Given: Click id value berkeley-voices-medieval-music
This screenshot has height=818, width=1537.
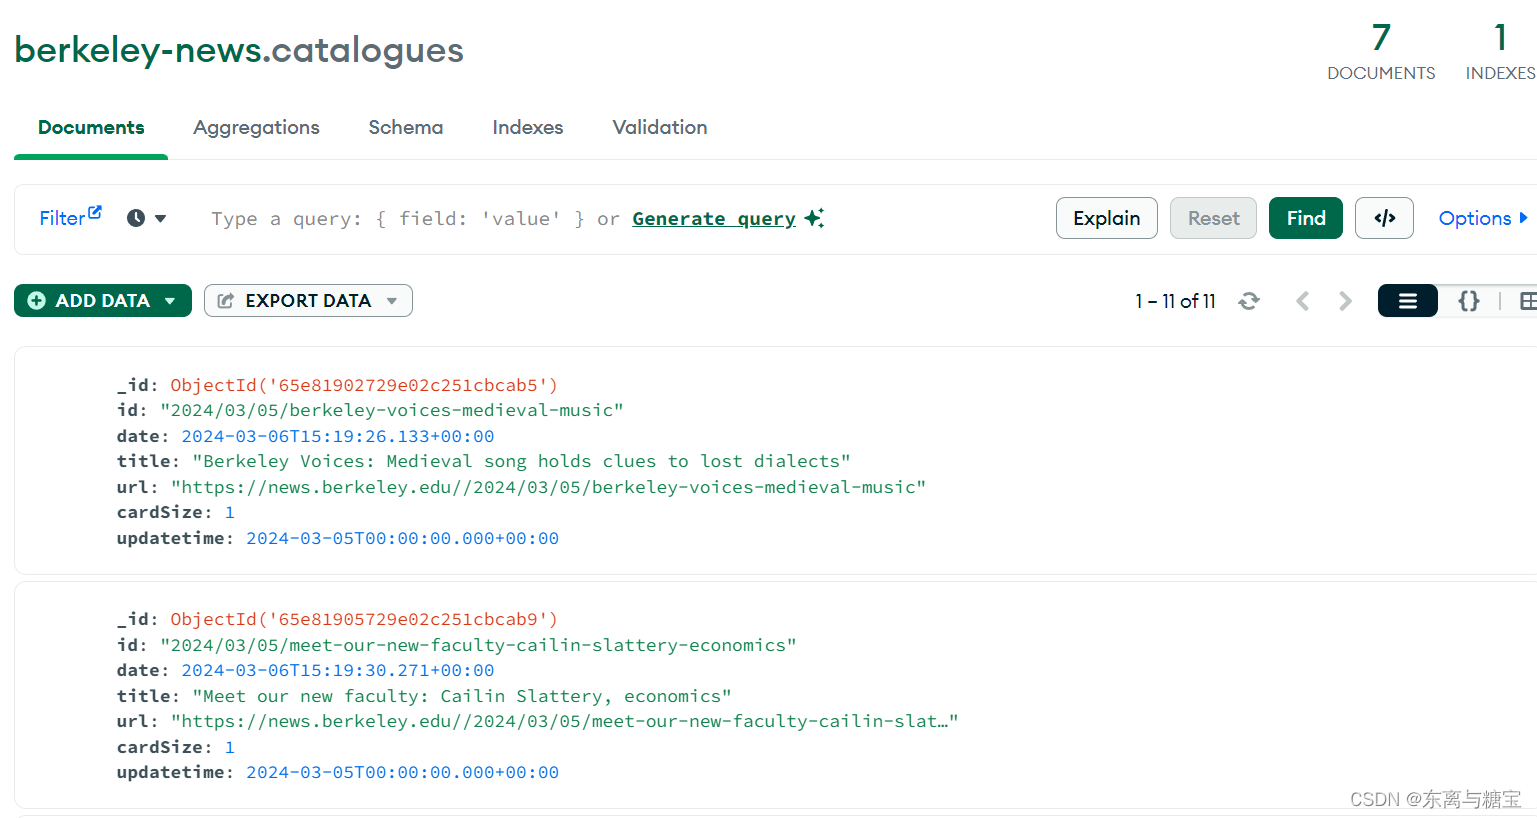Looking at the screenshot, I should [391, 410].
